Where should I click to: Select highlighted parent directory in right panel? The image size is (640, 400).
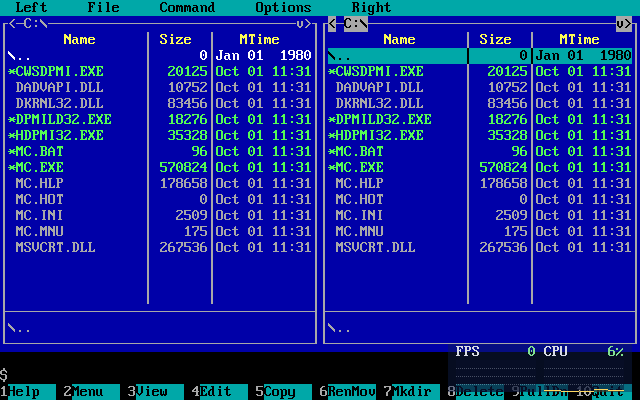point(480,56)
